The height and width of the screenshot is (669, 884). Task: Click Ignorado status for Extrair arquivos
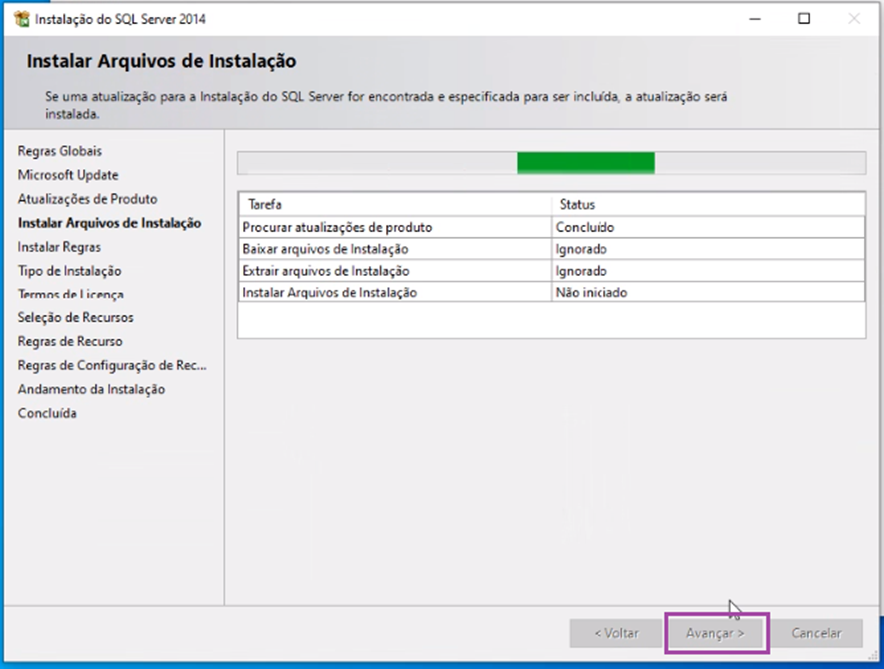(708, 271)
